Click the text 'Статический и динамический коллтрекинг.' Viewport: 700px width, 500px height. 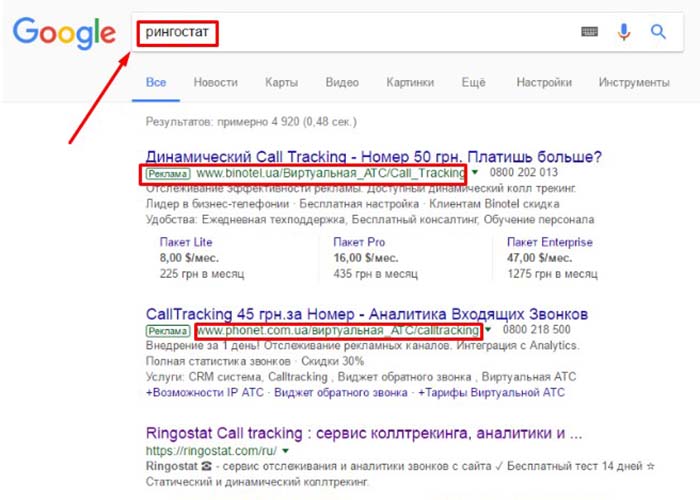point(257,482)
